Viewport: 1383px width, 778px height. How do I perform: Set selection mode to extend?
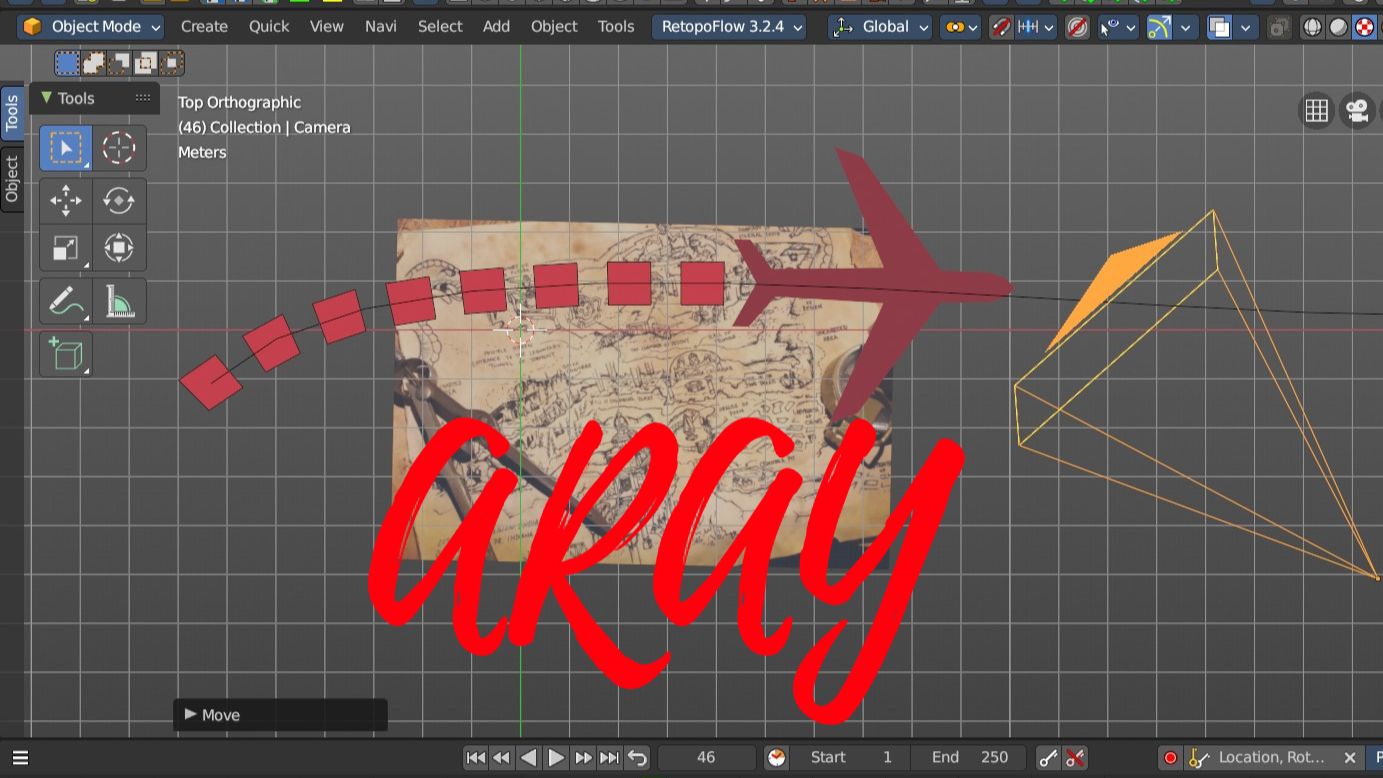point(93,64)
